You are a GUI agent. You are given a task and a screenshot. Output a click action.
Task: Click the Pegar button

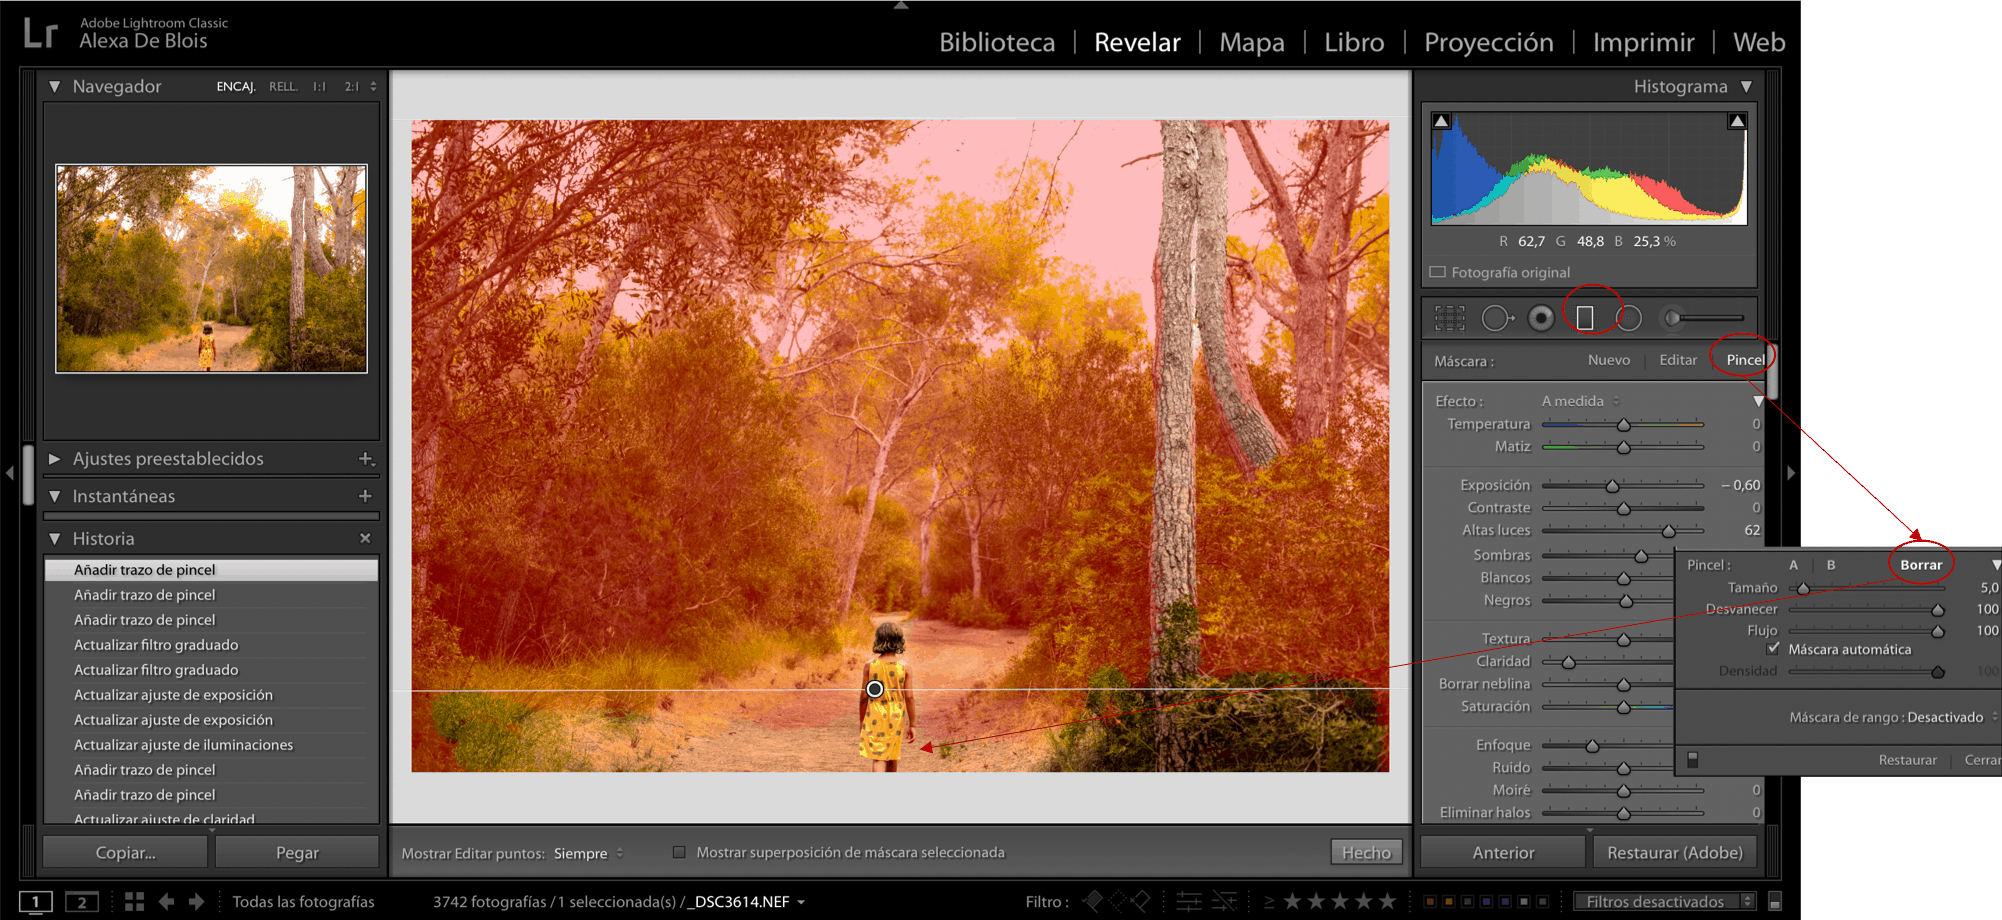point(297,852)
